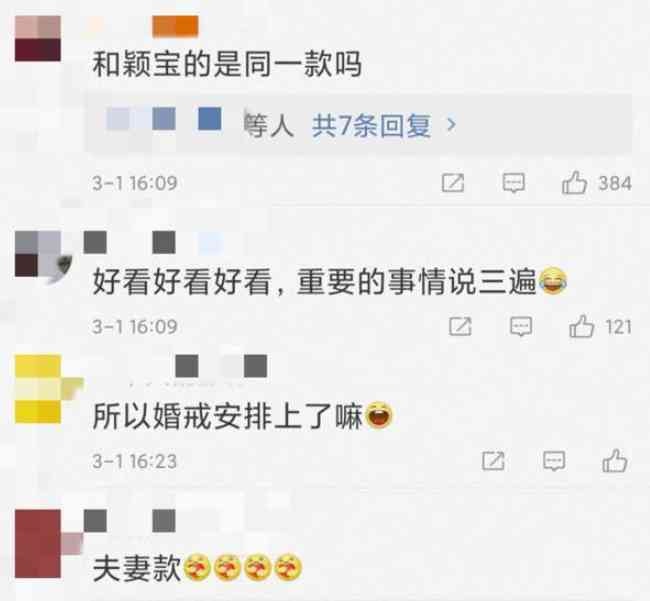The height and width of the screenshot is (601, 650).
Task: Reply to the 好看好看好看 comment
Action: tap(521, 326)
